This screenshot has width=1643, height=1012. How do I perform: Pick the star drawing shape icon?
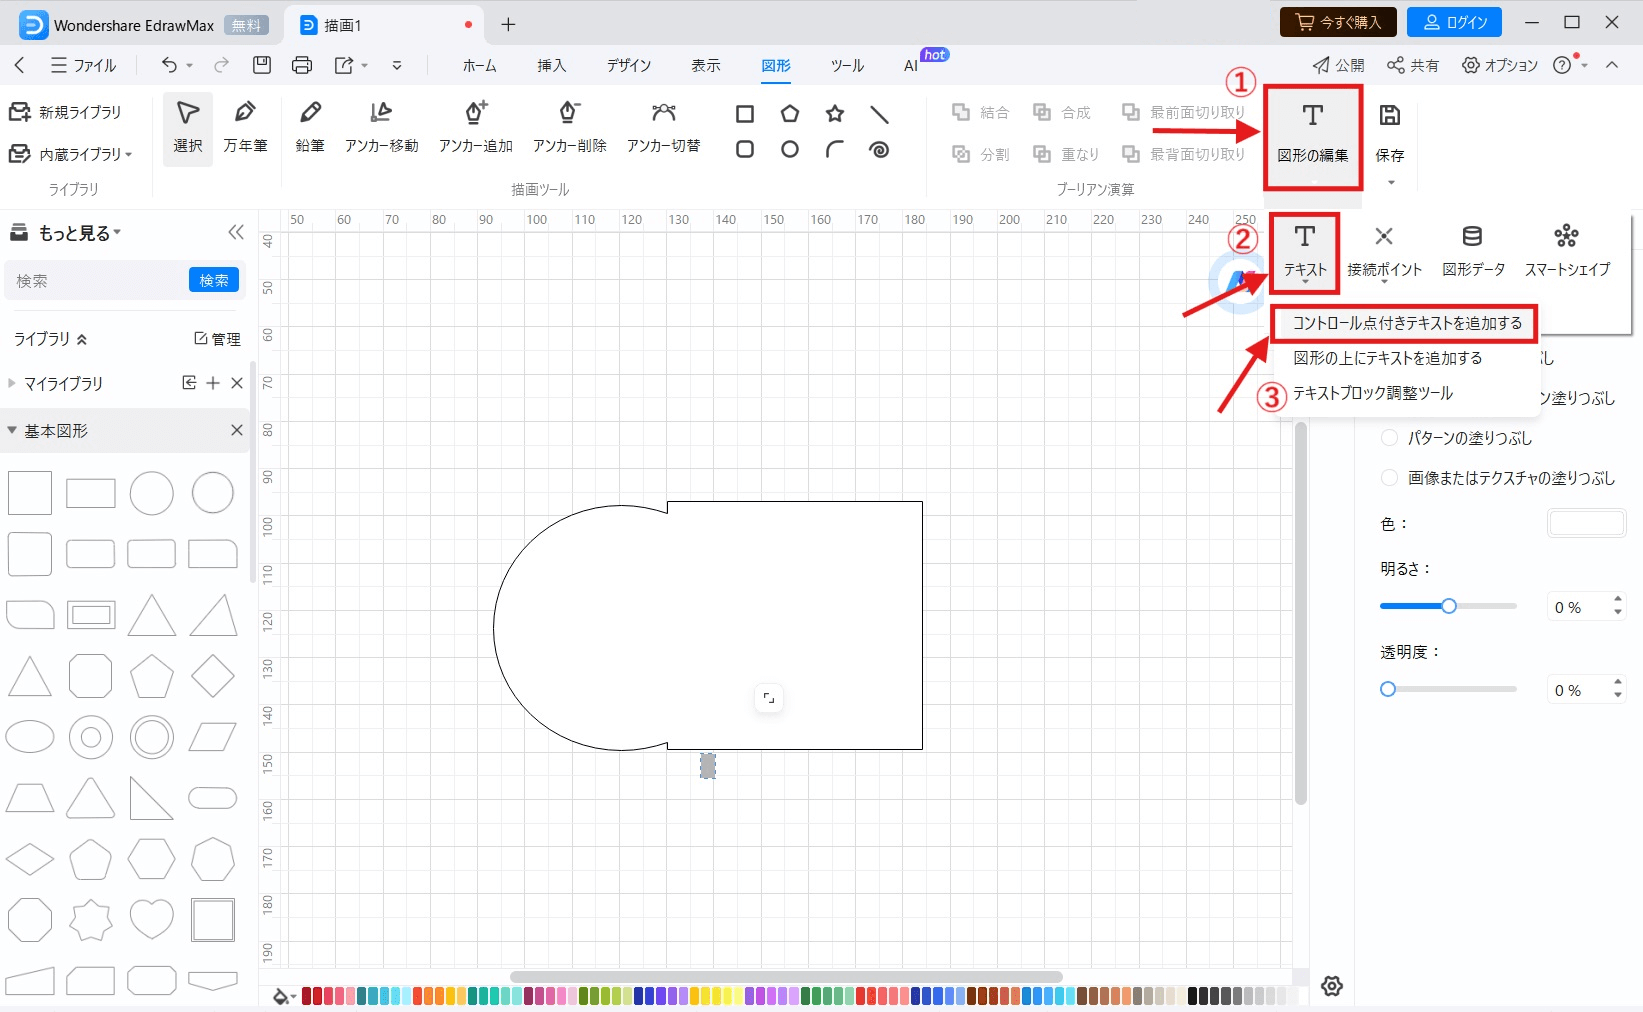tap(835, 114)
